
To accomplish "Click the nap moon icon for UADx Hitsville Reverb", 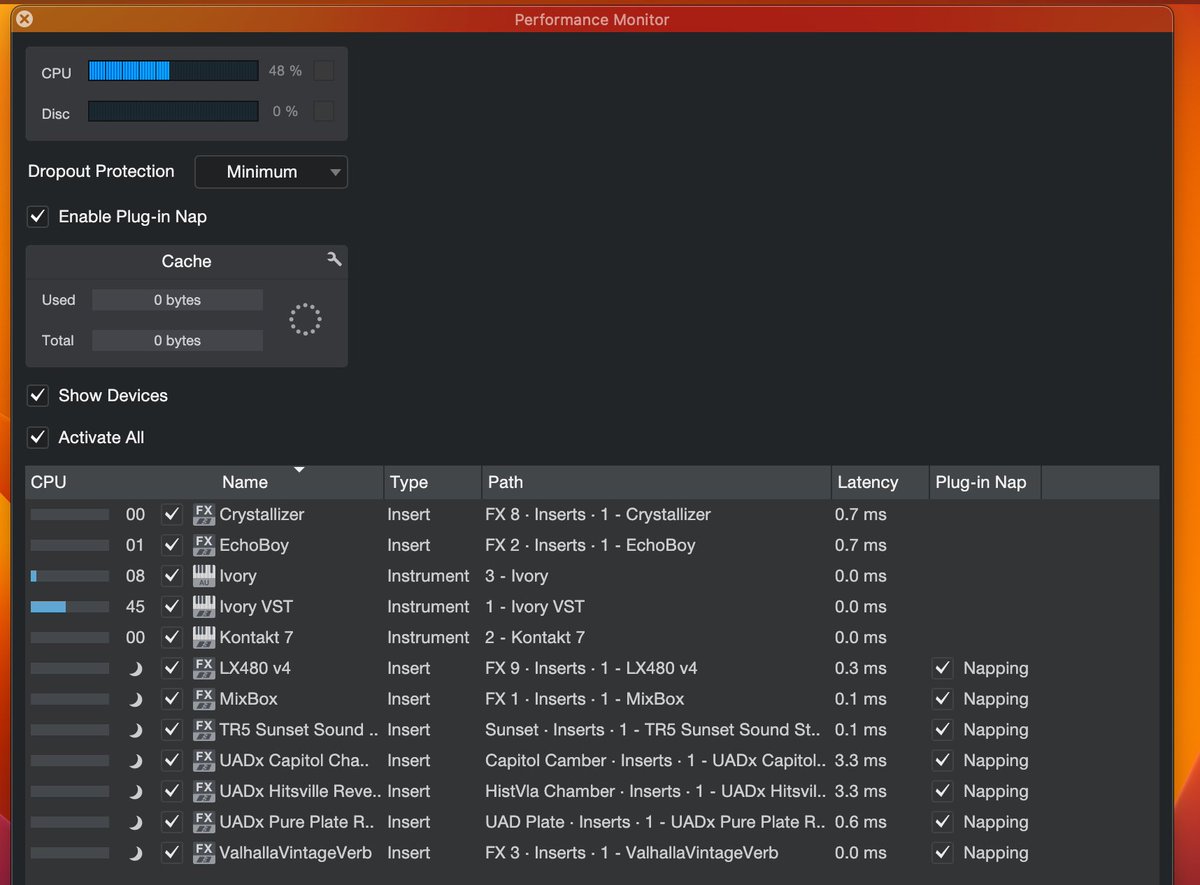I will click(x=136, y=792).
